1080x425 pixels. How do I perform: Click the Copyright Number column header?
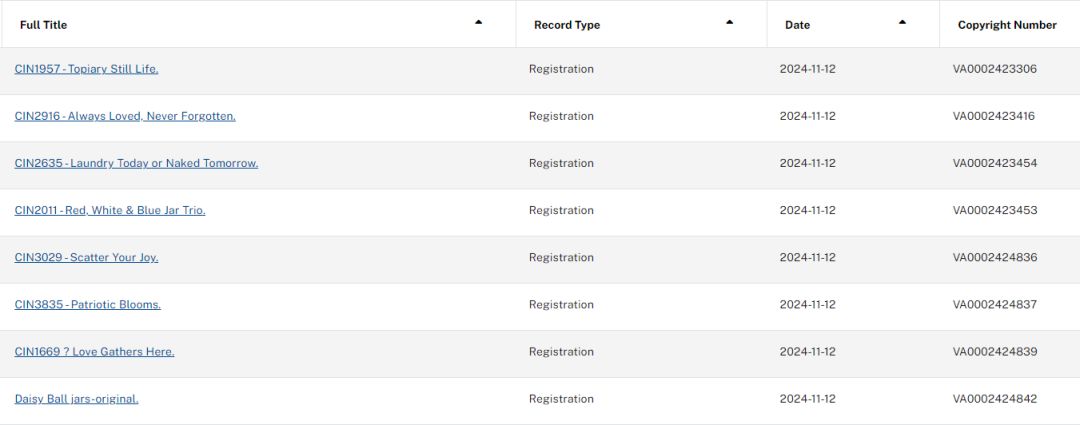tap(1006, 25)
